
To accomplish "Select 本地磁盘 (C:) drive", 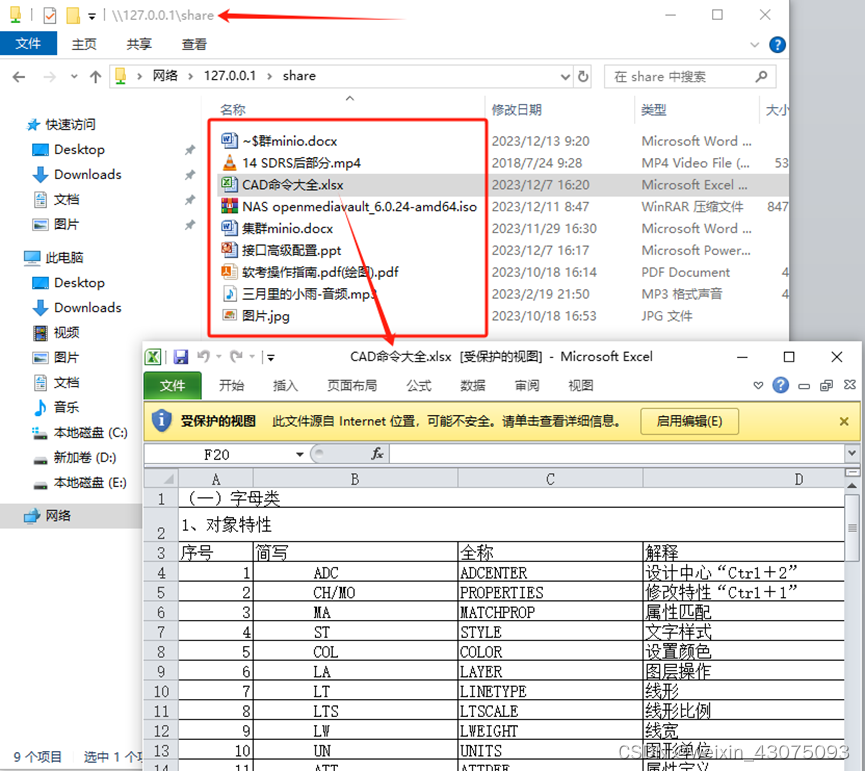I will point(90,432).
